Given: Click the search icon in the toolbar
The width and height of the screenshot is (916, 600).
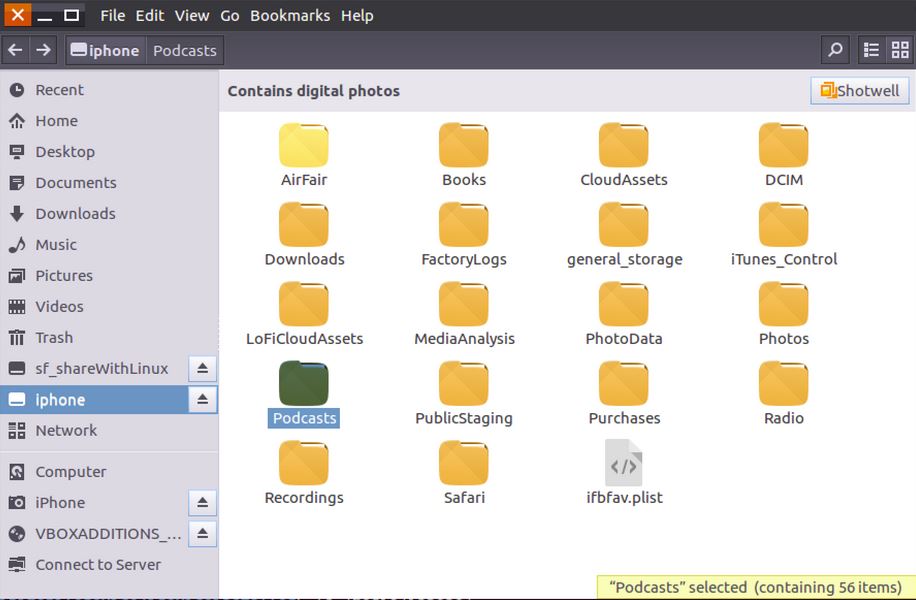Looking at the screenshot, I should [835, 49].
